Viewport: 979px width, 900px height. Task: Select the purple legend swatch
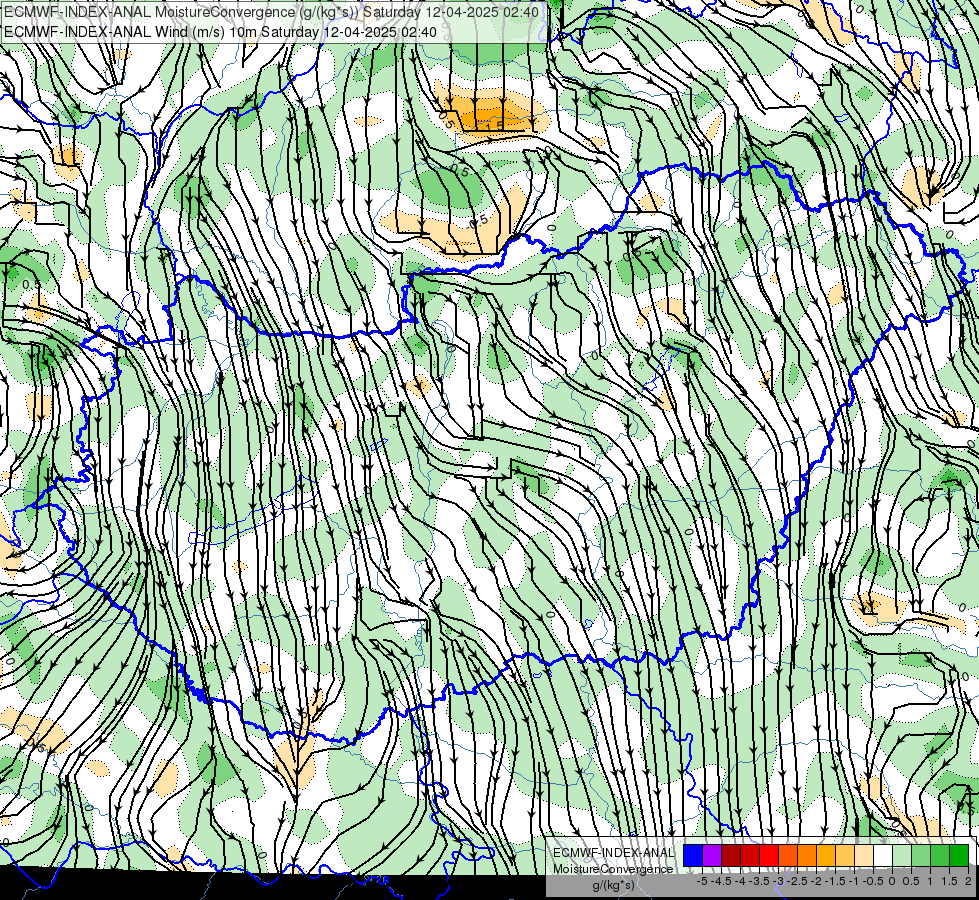(712, 856)
